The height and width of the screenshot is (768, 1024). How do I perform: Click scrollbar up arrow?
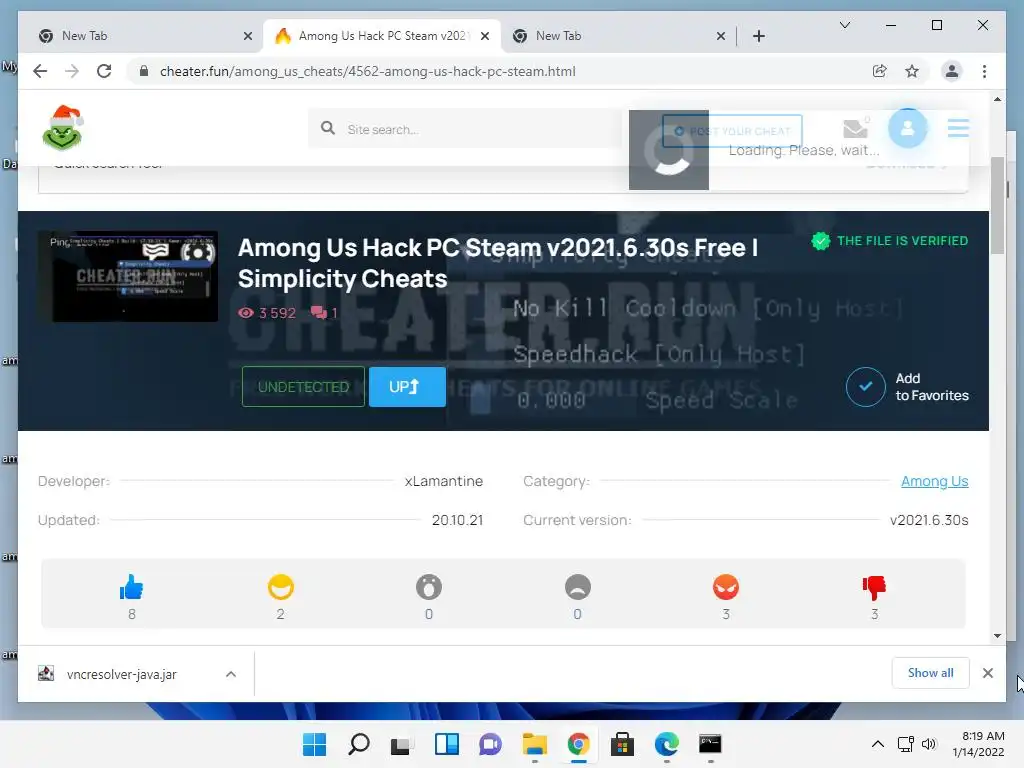997,99
